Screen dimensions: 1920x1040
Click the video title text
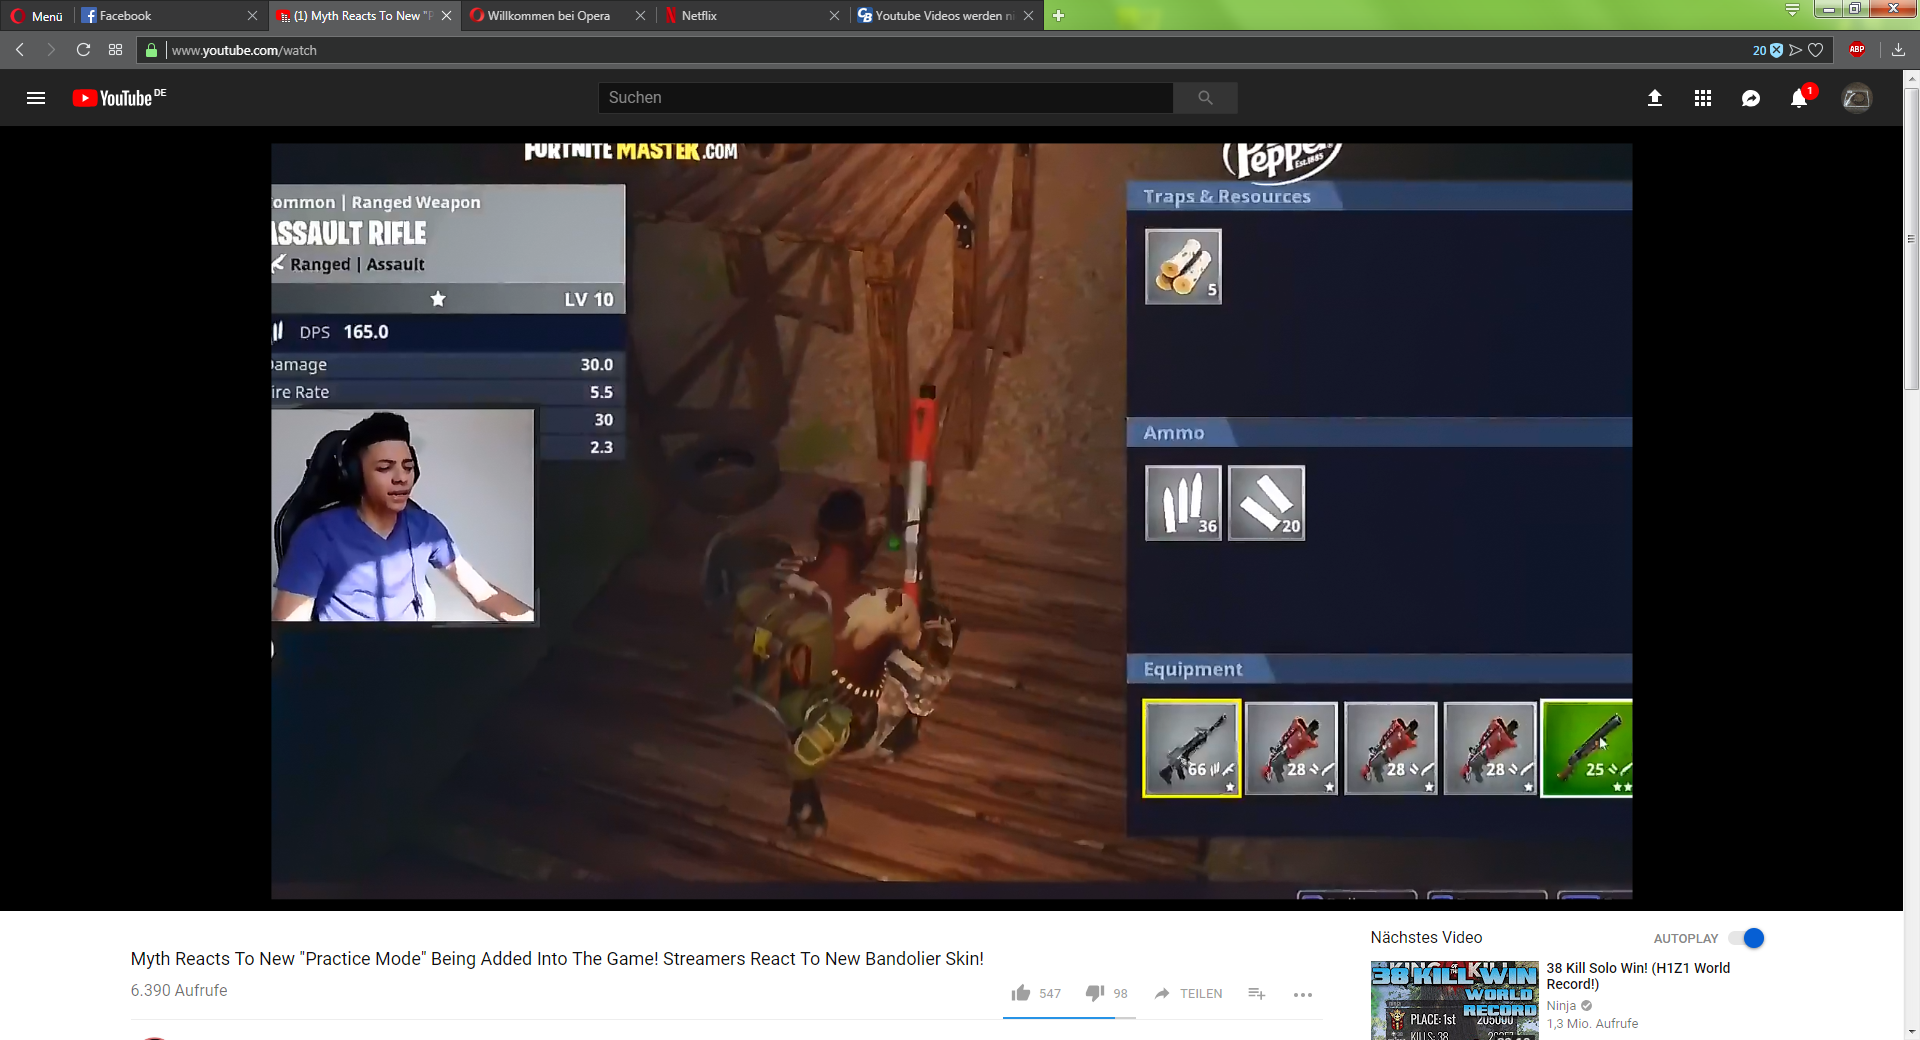[557, 959]
